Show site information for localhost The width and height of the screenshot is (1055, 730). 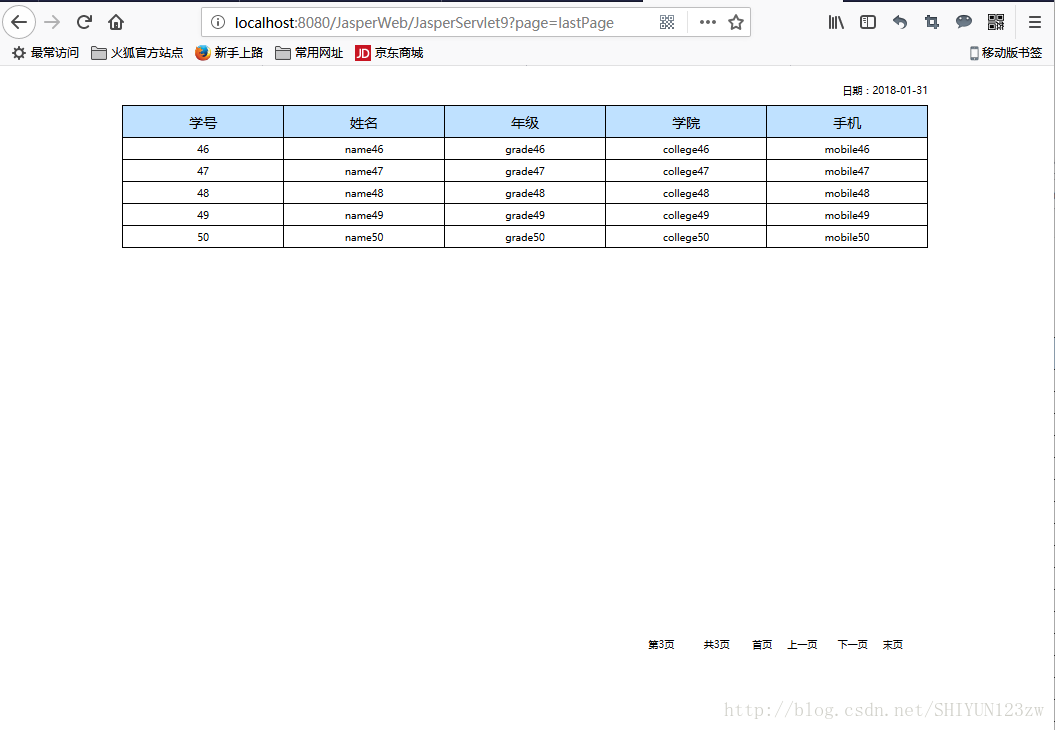coord(217,22)
